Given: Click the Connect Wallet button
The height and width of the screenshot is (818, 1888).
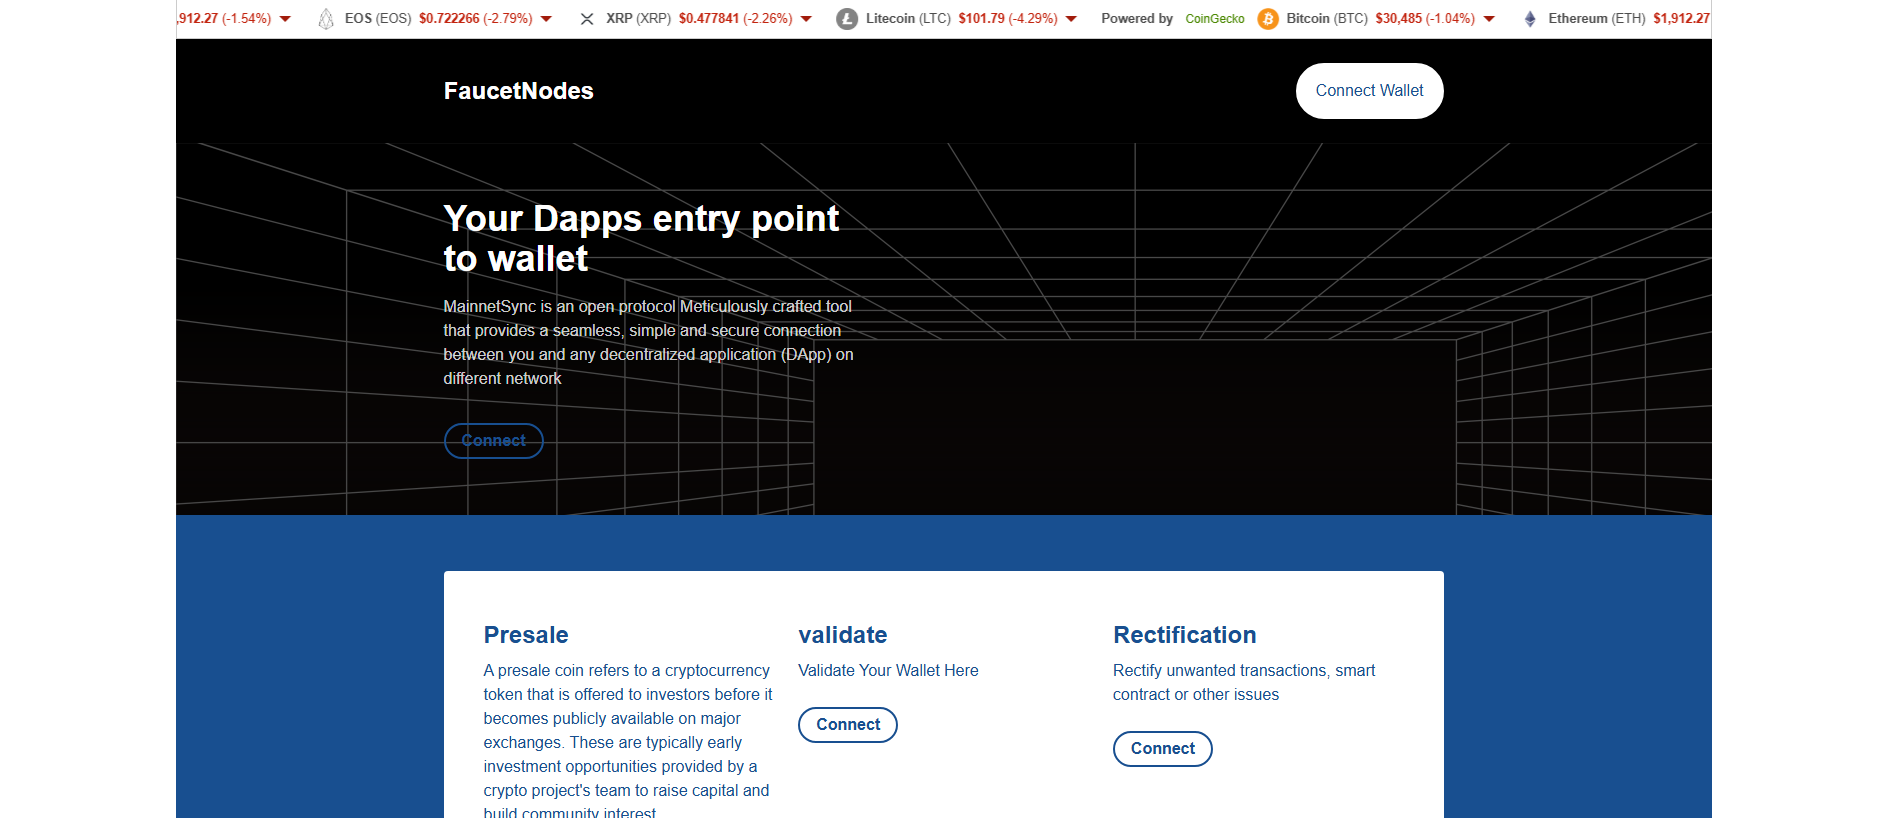Looking at the screenshot, I should click(x=1369, y=91).
